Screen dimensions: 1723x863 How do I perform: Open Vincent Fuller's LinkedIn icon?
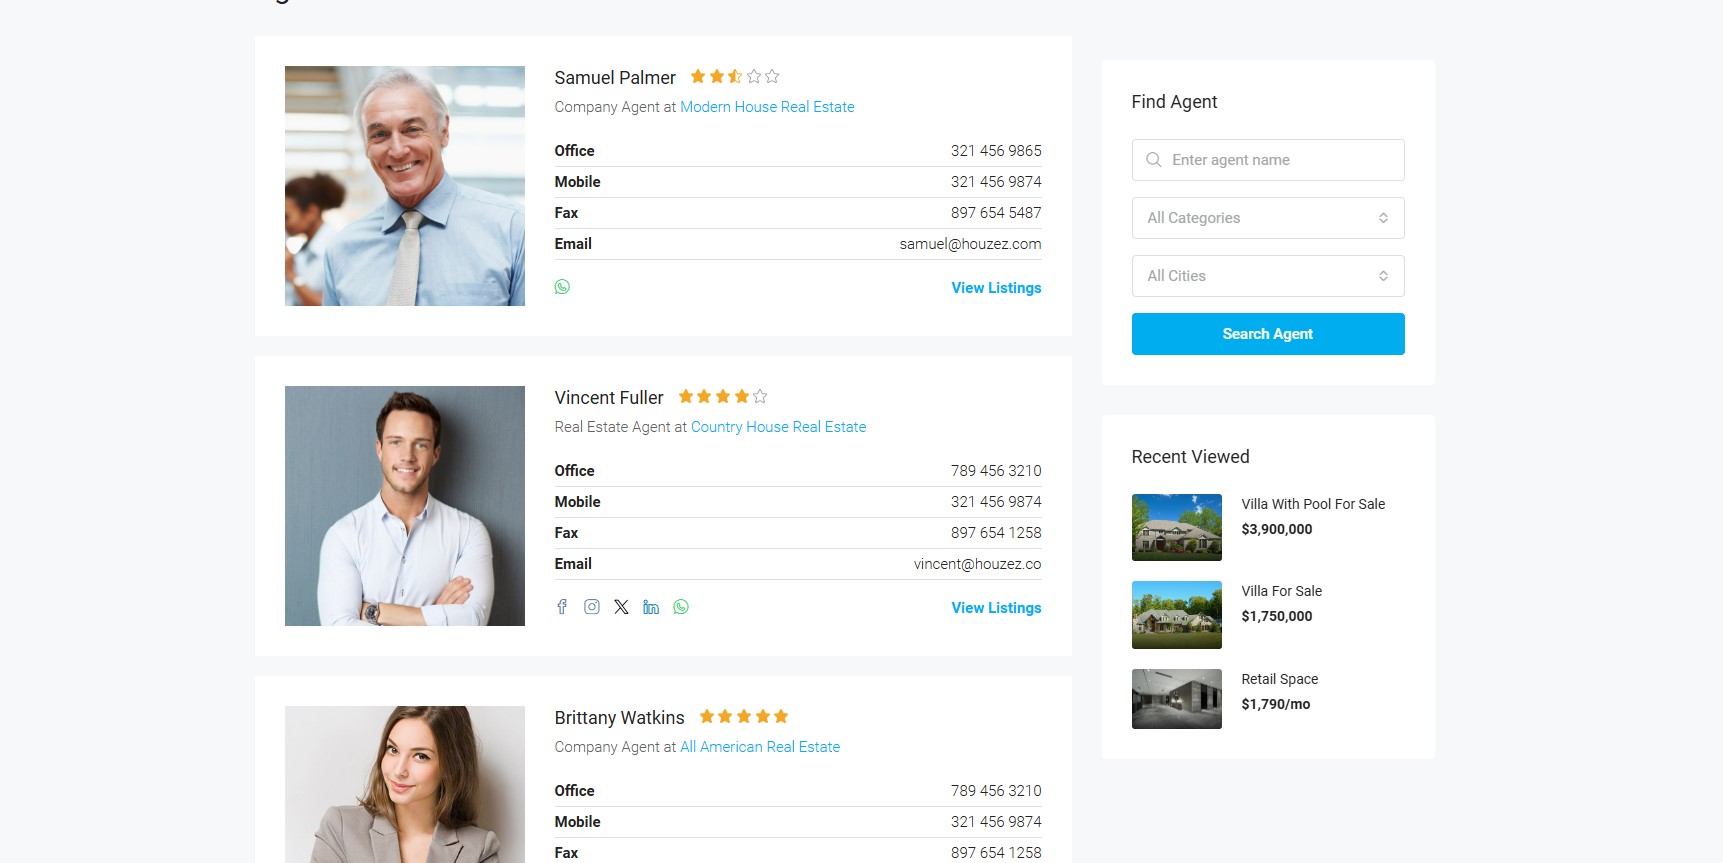click(x=651, y=607)
